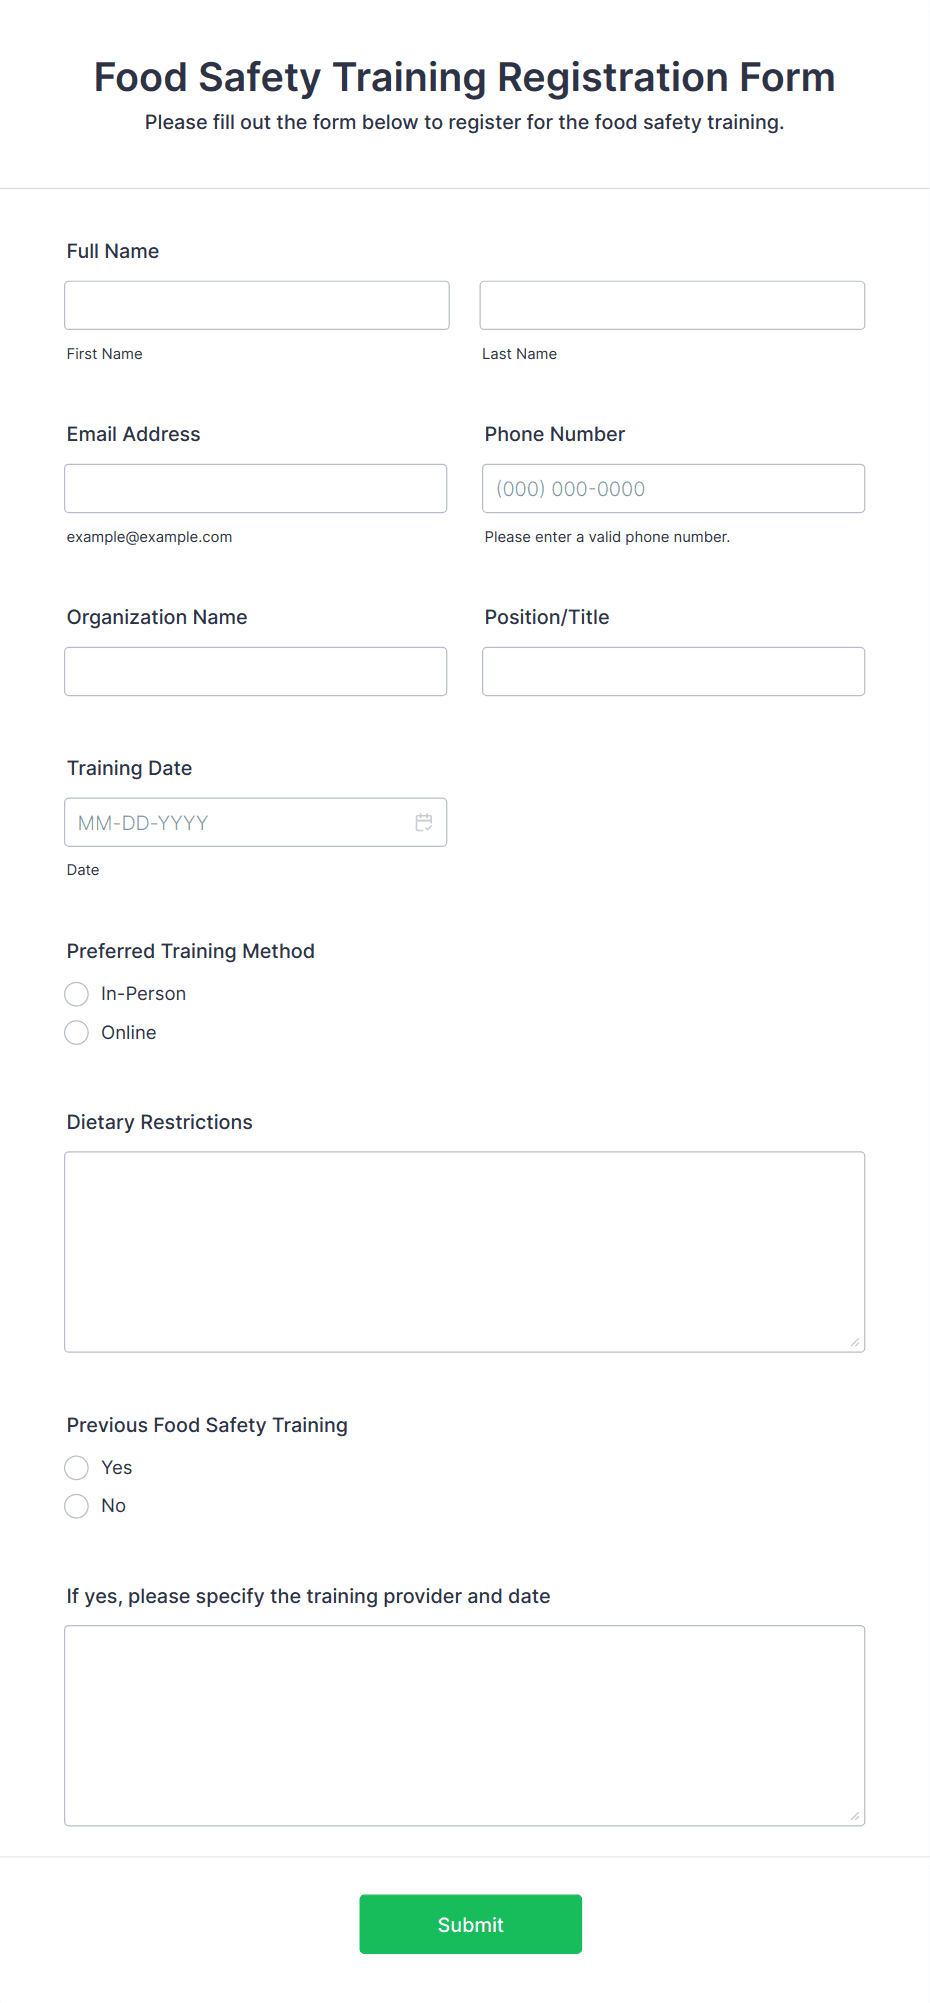Viewport: 930px width, 2003px height.
Task: Select the In-Person training method
Action: pyautogui.click(x=77, y=994)
